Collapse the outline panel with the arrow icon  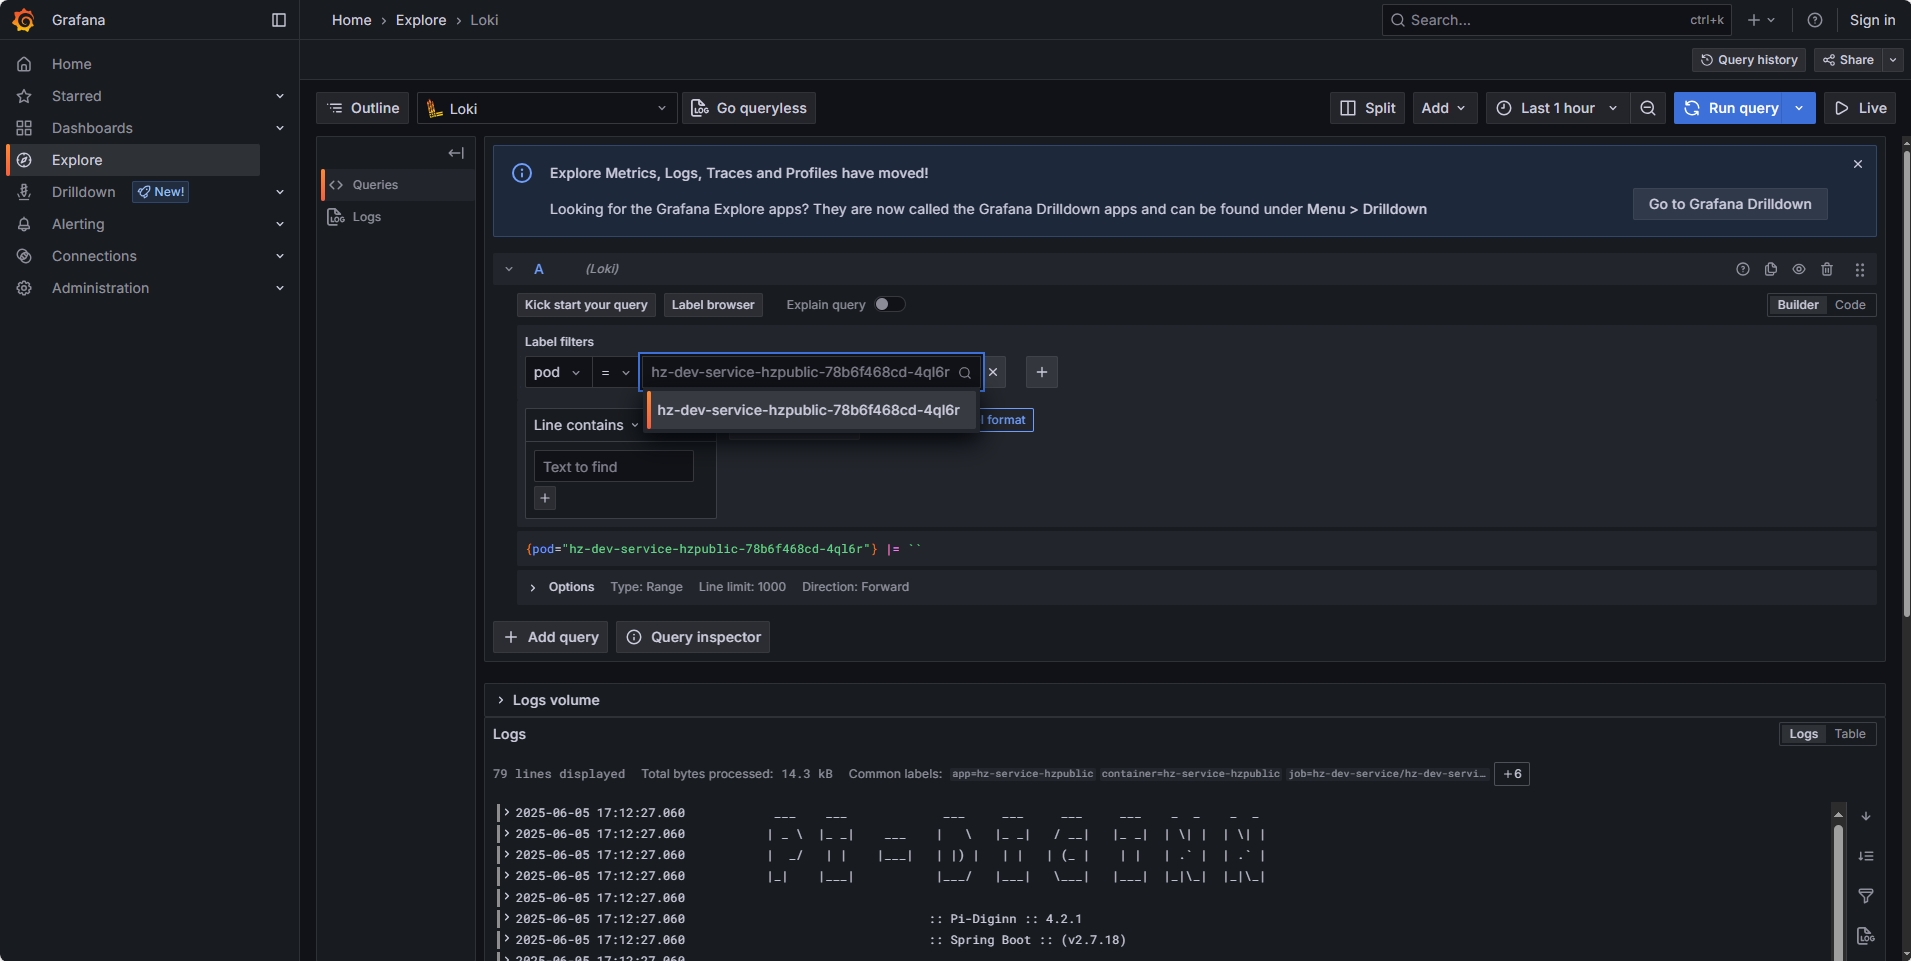[456, 153]
